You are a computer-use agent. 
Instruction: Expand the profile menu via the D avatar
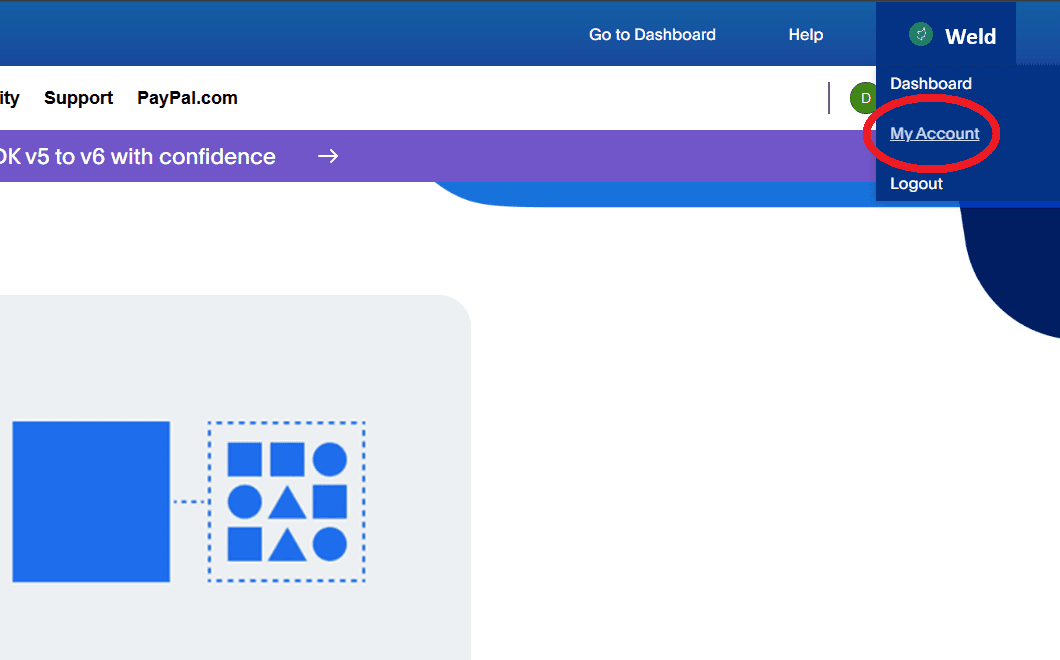click(863, 98)
